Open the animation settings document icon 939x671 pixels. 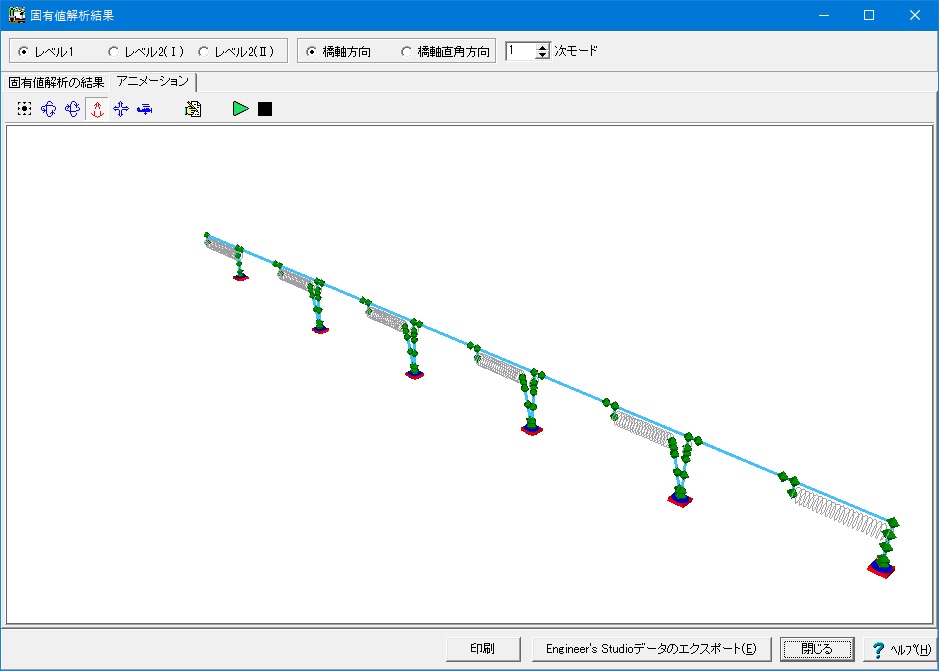coord(193,108)
